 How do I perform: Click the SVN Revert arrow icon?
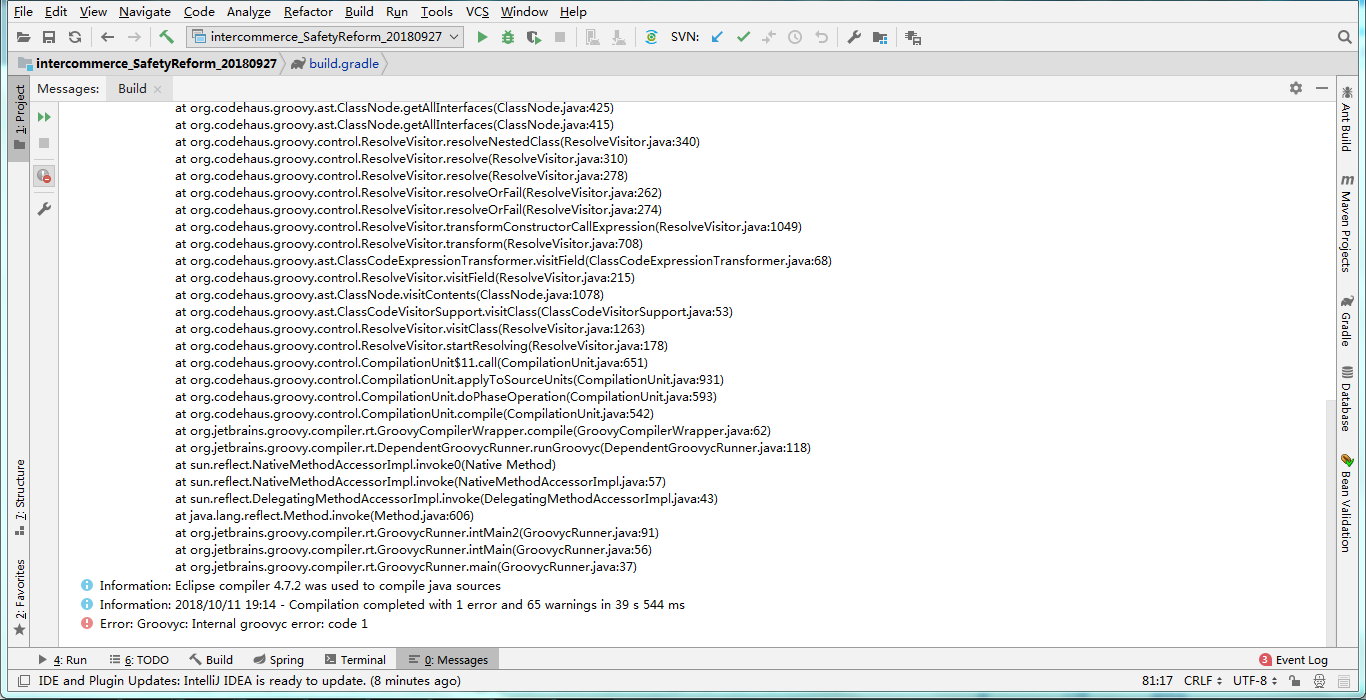(x=821, y=37)
